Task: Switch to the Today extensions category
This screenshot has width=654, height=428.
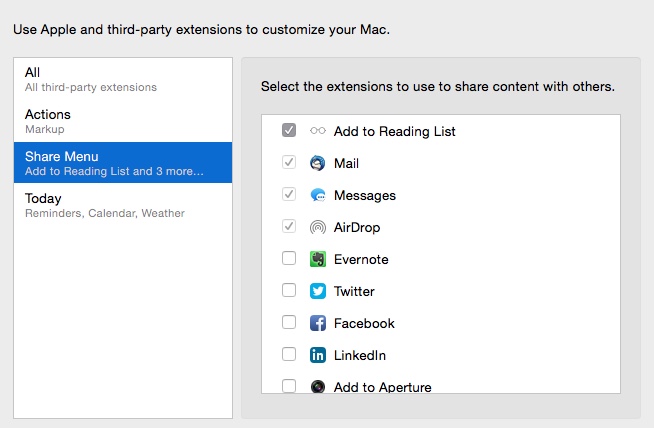Action: (123, 205)
